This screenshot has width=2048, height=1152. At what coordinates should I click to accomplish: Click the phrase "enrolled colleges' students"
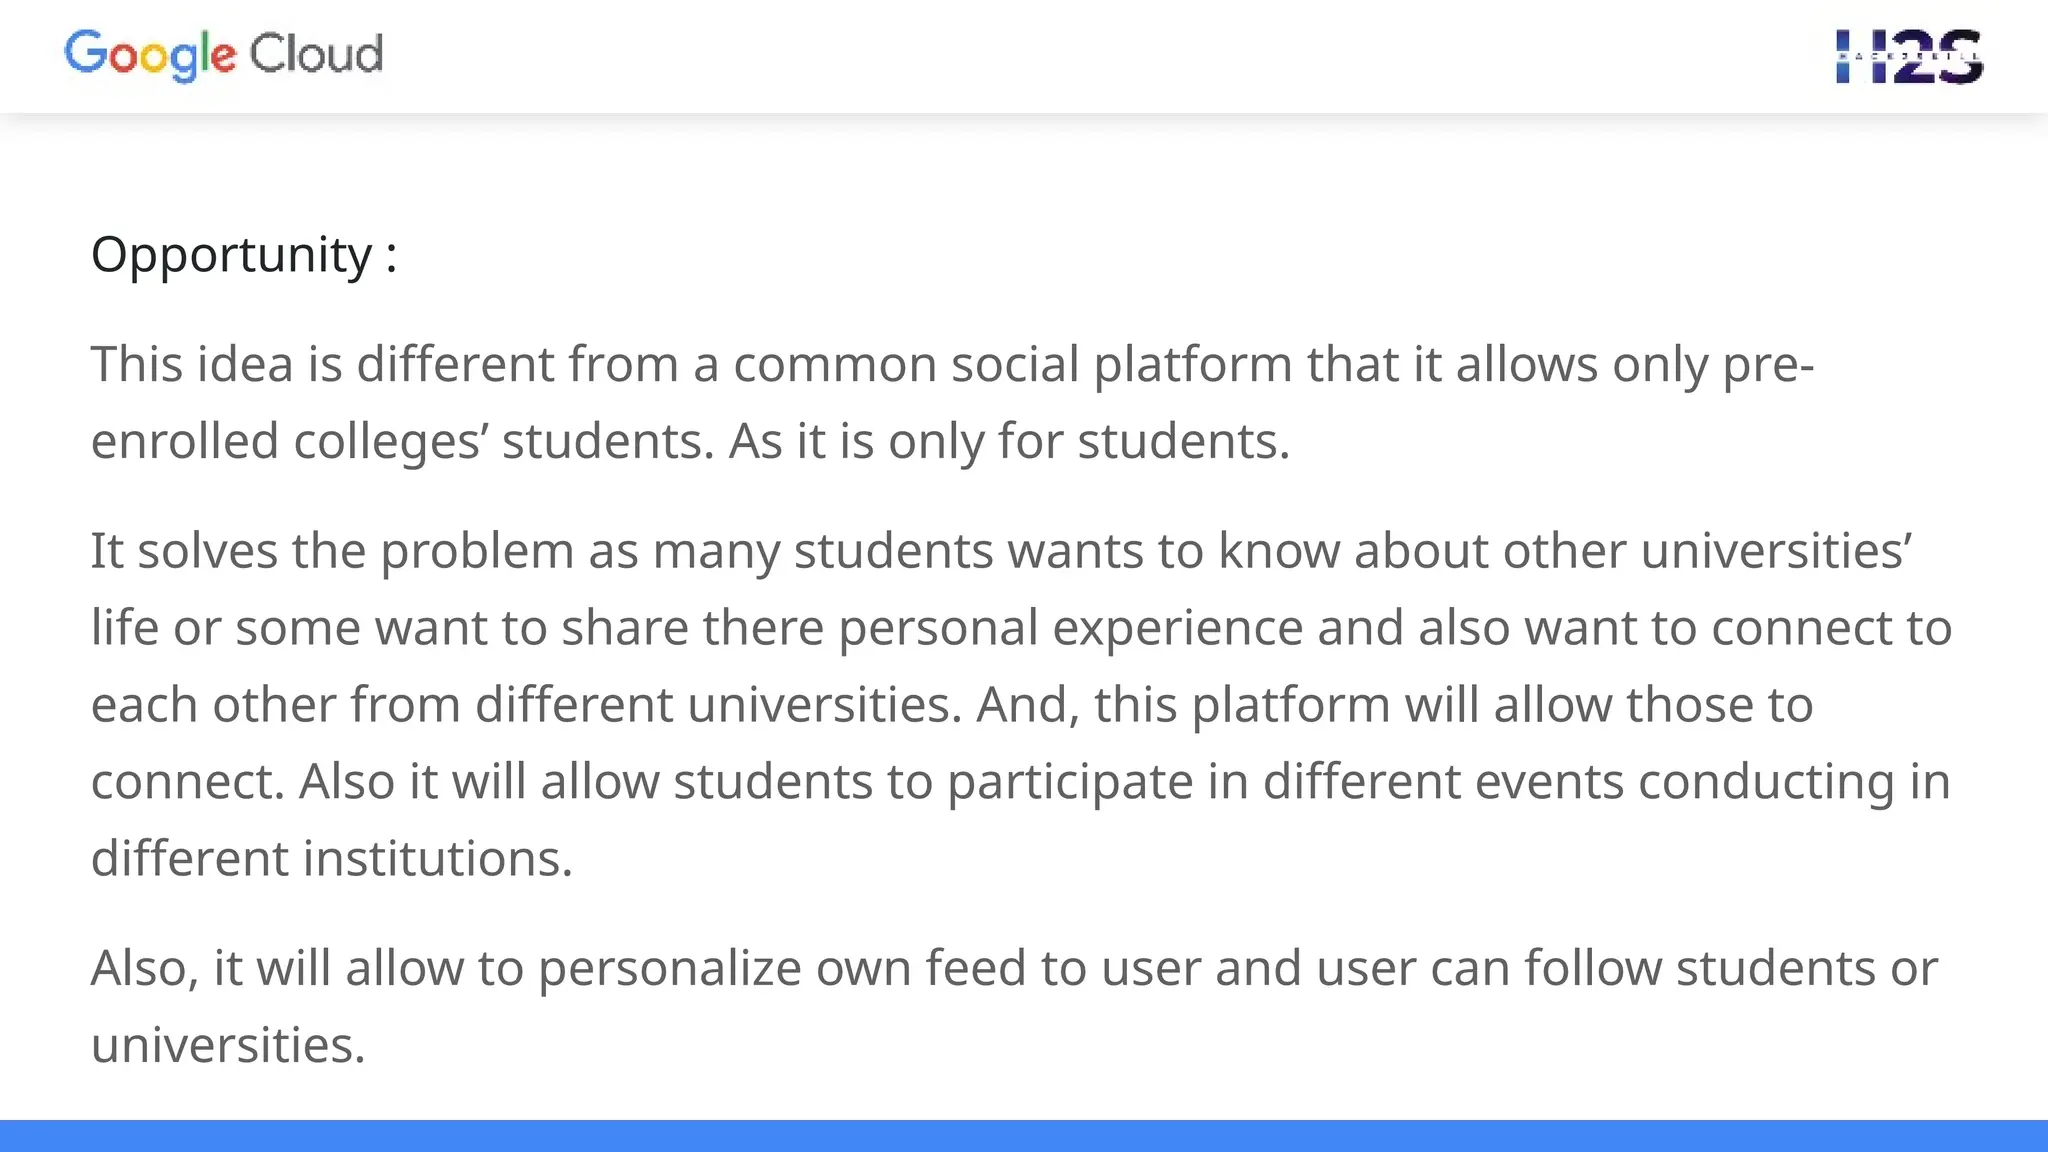[400, 441]
